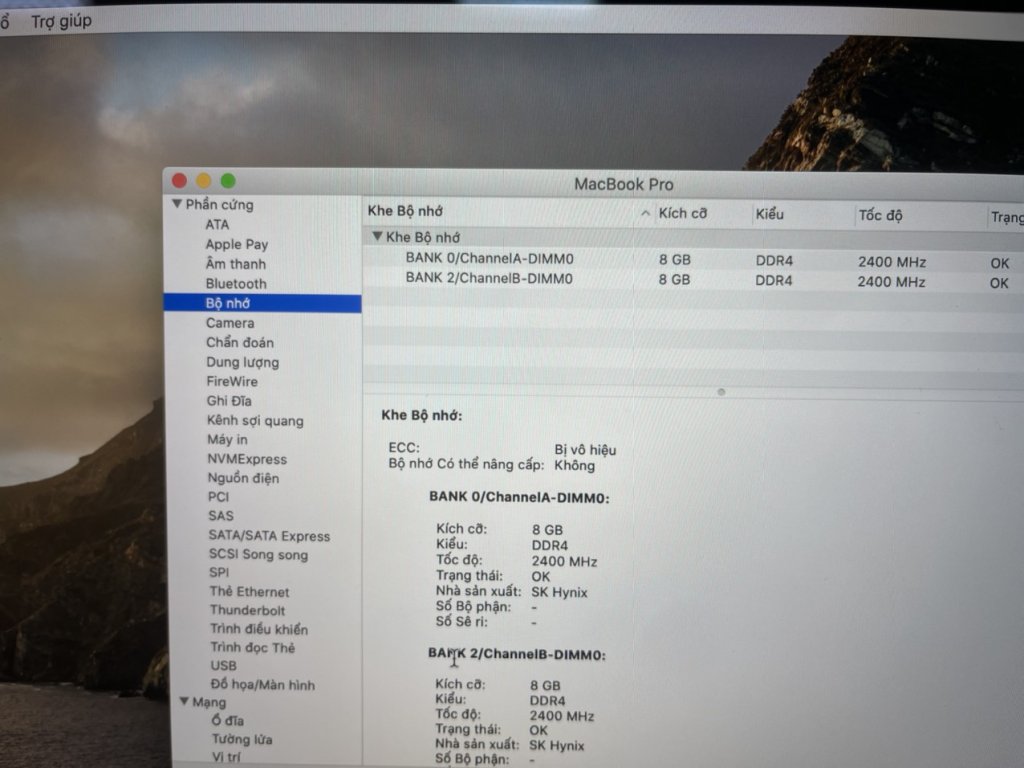This screenshot has height=768, width=1024.
Task: Select SCSI Song song item
Action: pyautogui.click(x=259, y=554)
